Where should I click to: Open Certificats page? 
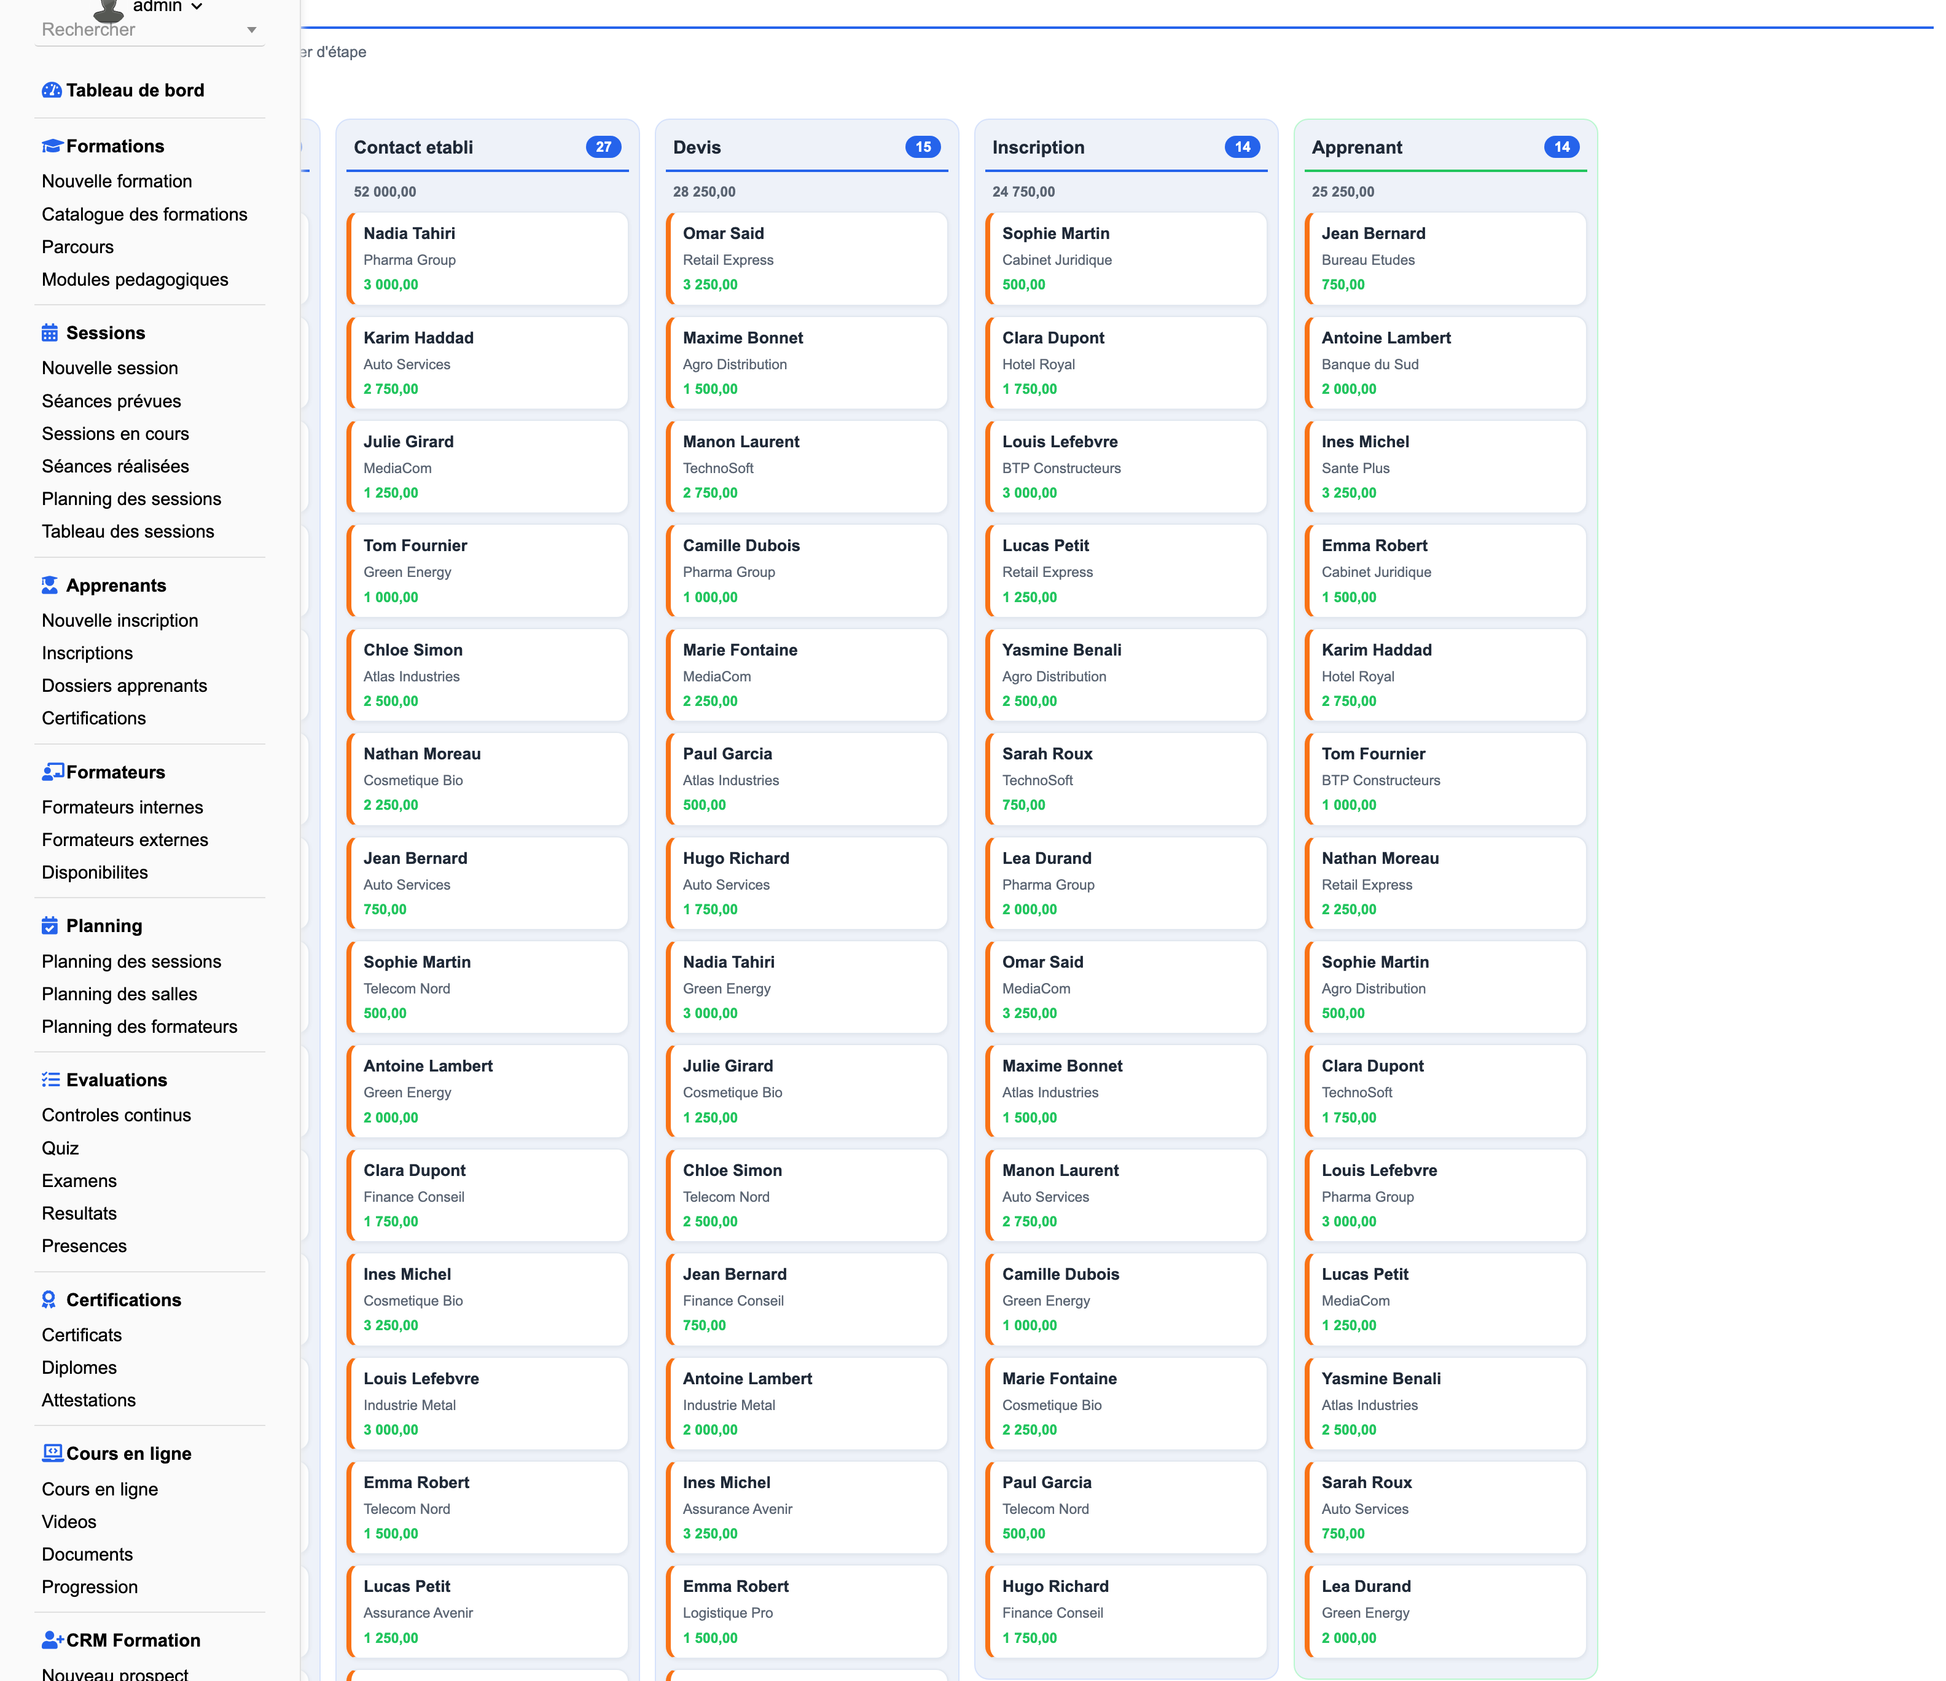tap(81, 1335)
